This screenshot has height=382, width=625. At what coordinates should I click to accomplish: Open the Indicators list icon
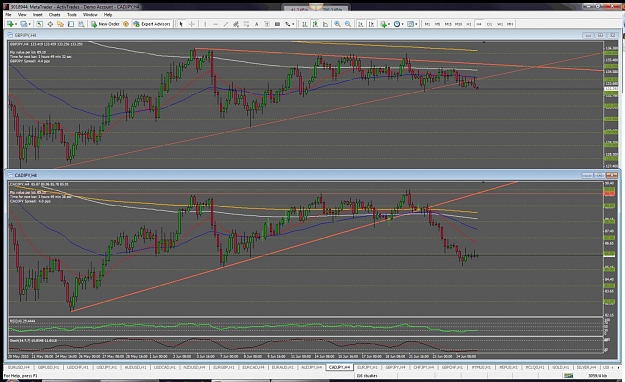point(383,24)
